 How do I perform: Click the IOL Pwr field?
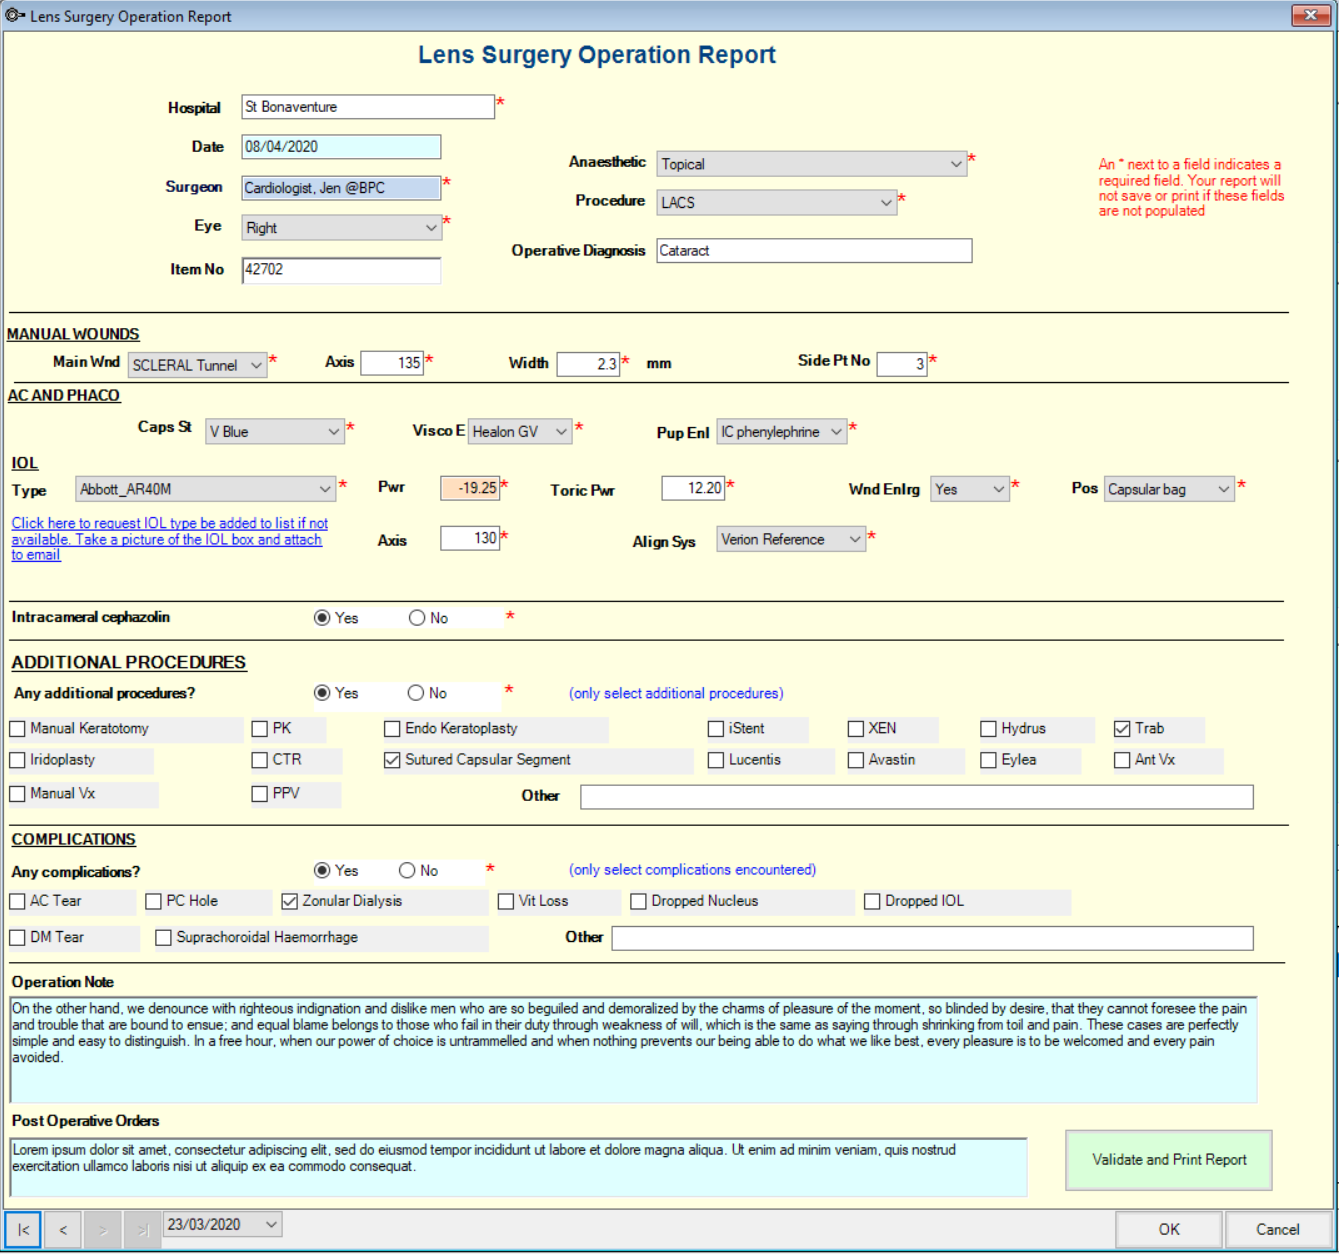click(x=470, y=488)
